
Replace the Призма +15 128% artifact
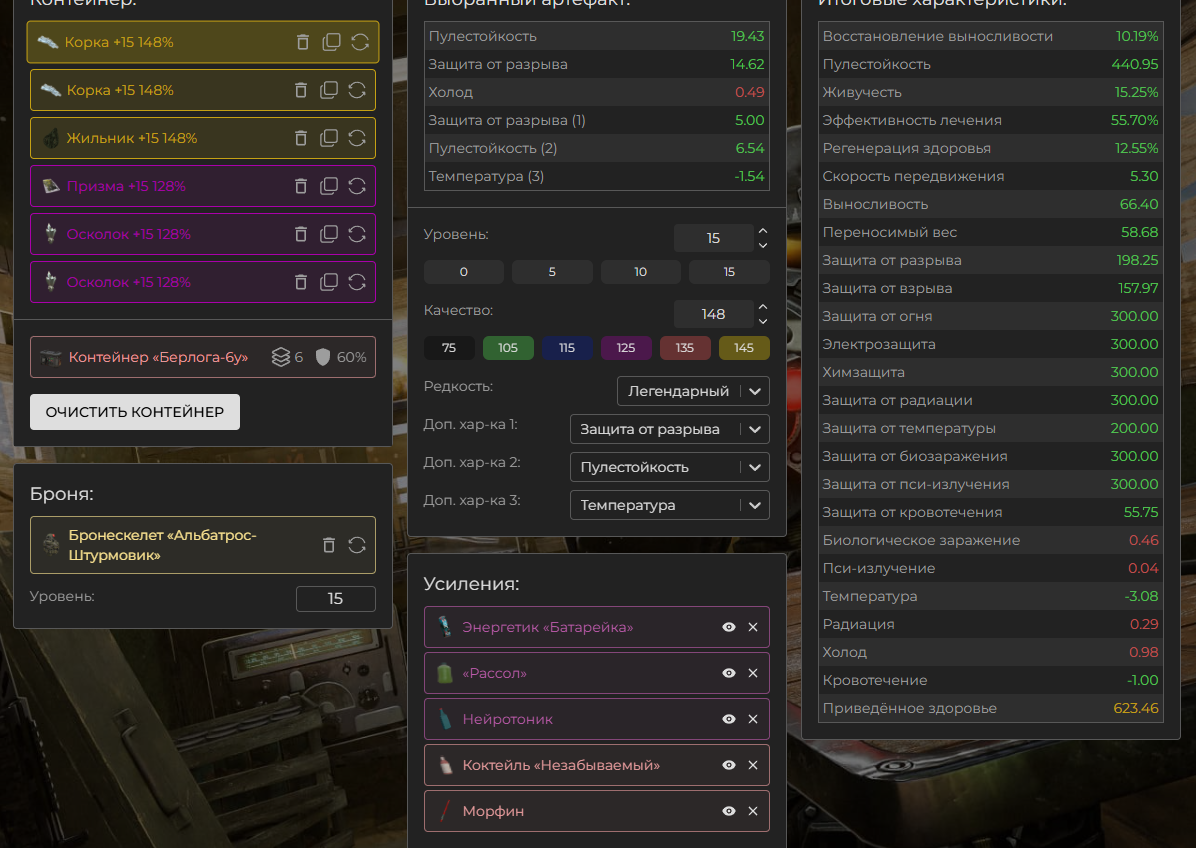[x=357, y=186]
